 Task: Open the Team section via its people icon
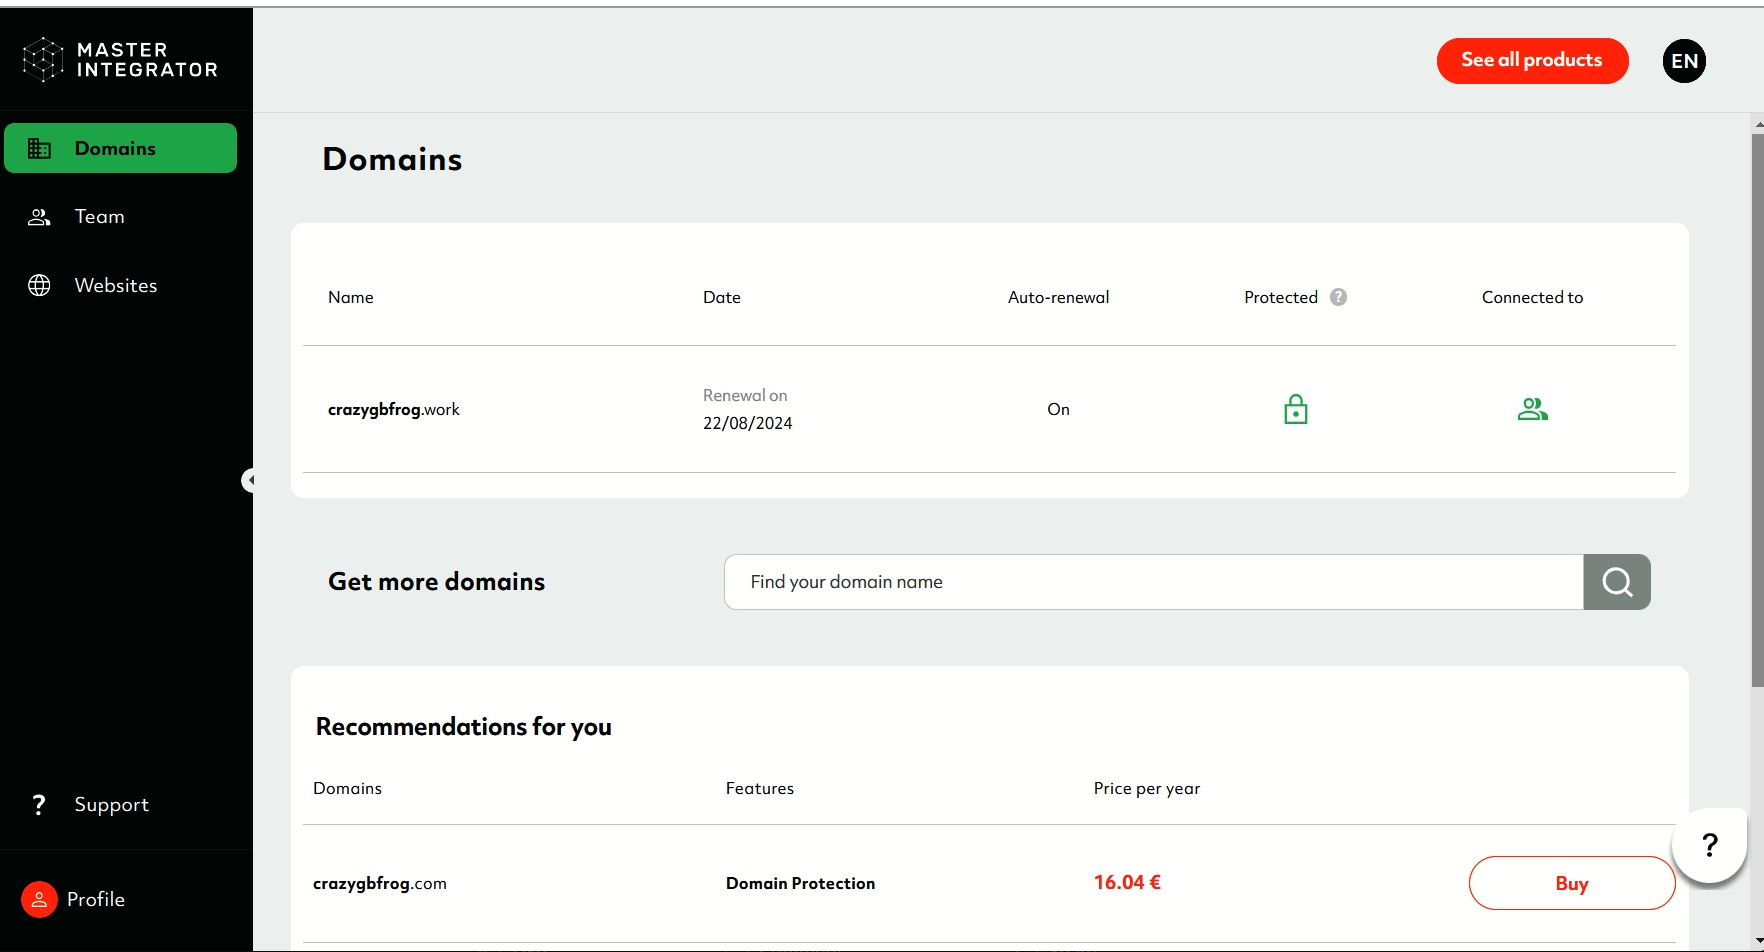[39, 216]
